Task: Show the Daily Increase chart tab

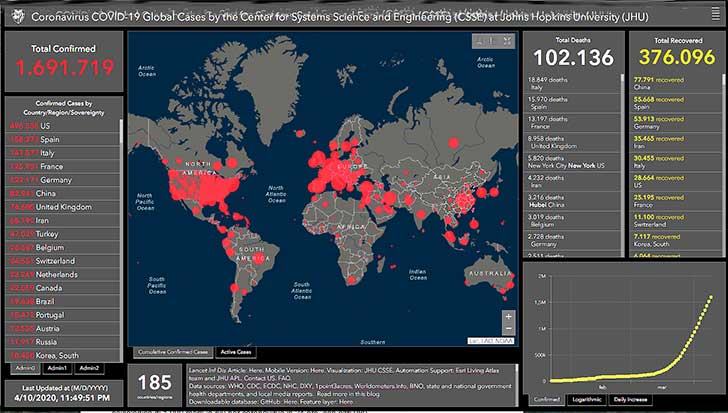Action: point(630,399)
